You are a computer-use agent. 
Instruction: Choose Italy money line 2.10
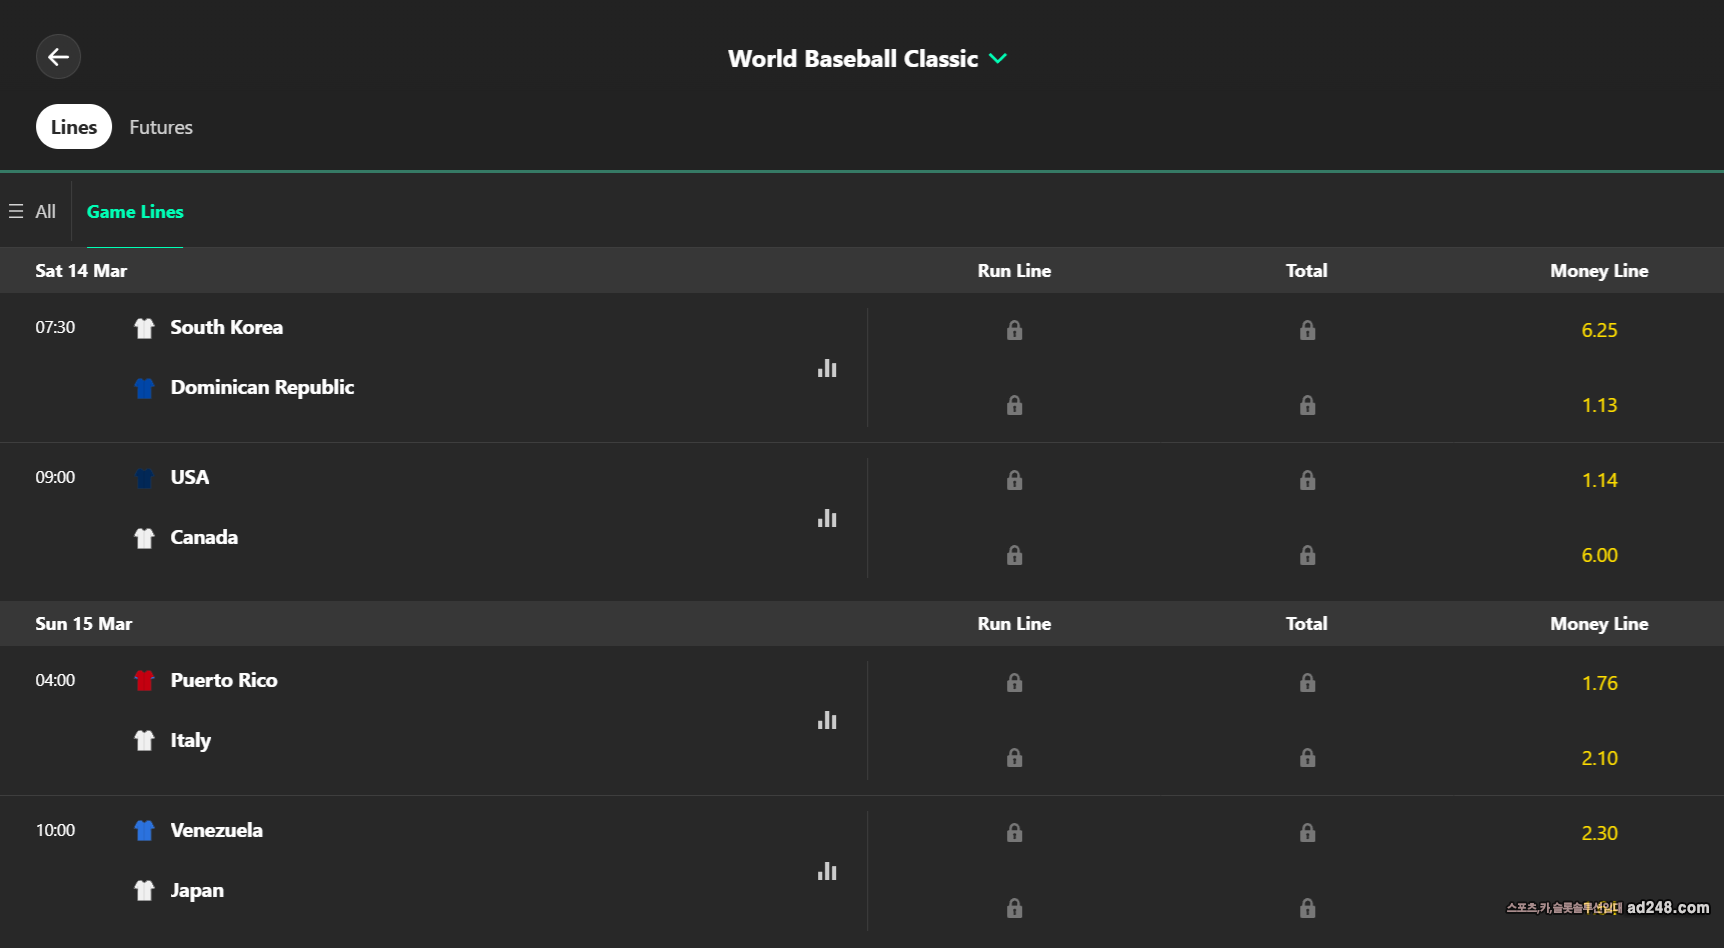[1598, 758]
